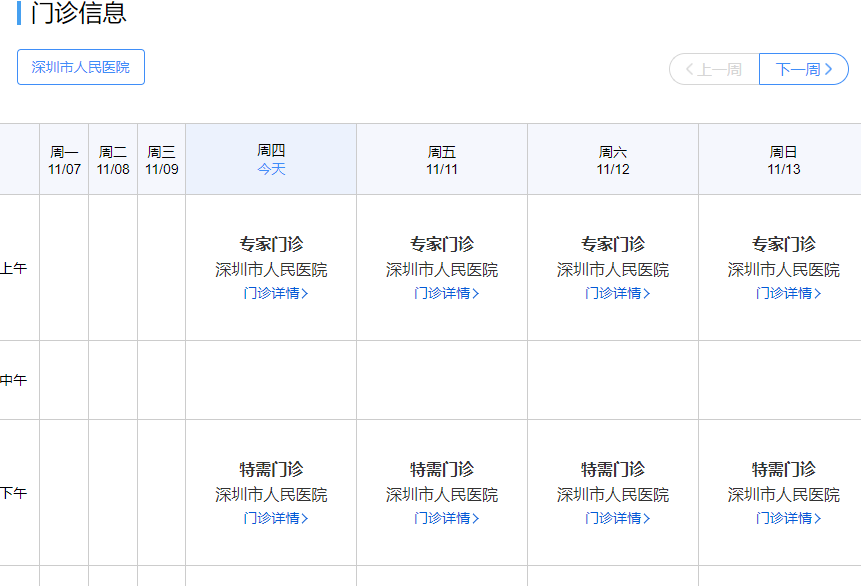The width and height of the screenshot is (861, 586).
Task: Click the 上一周 previous week button
Action: [x=714, y=69]
